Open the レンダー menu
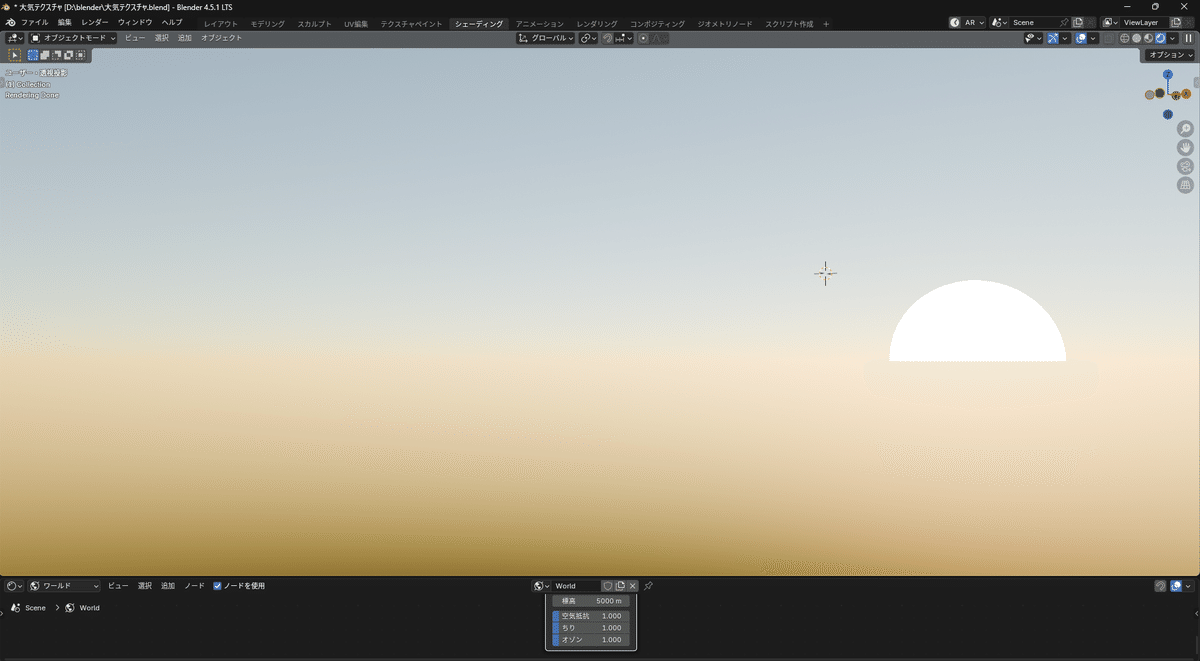The image size is (1200, 661). point(95,22)
